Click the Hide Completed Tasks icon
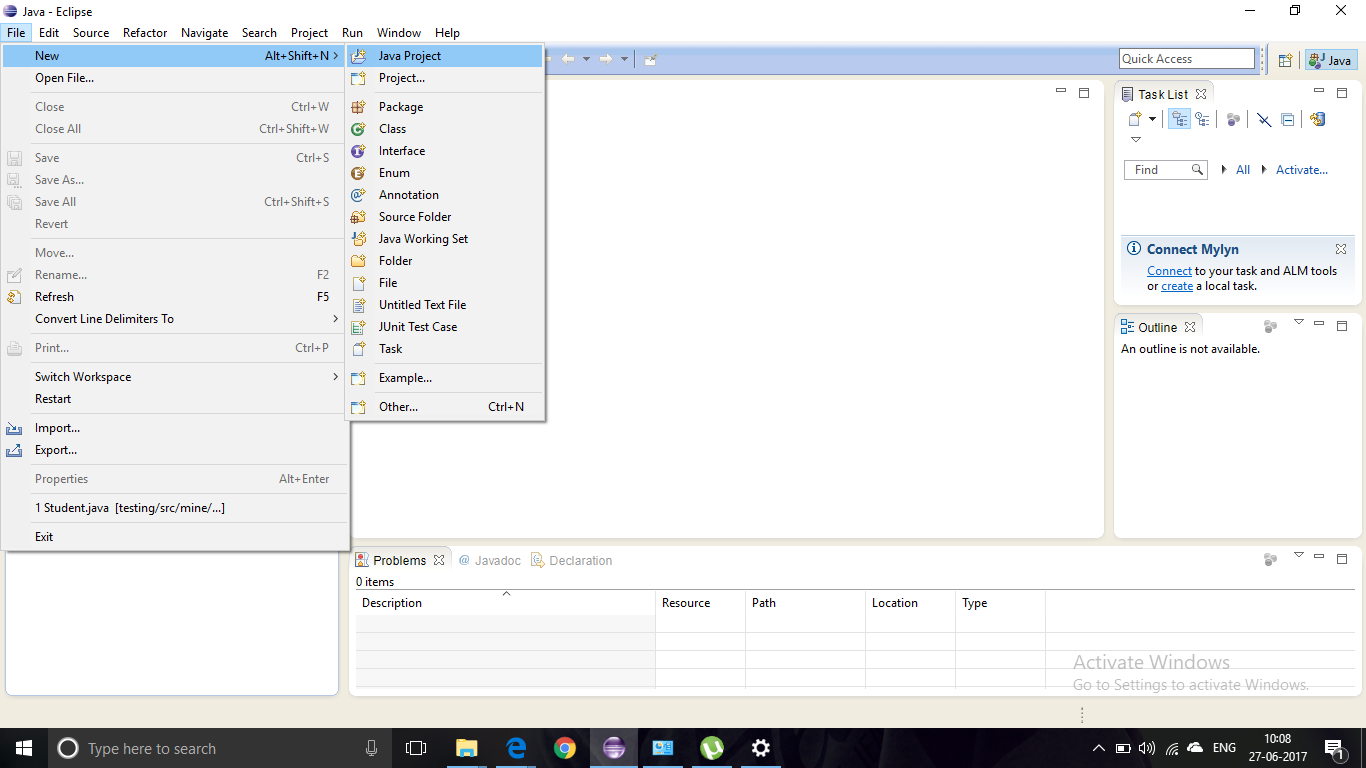 (1264, 119)
